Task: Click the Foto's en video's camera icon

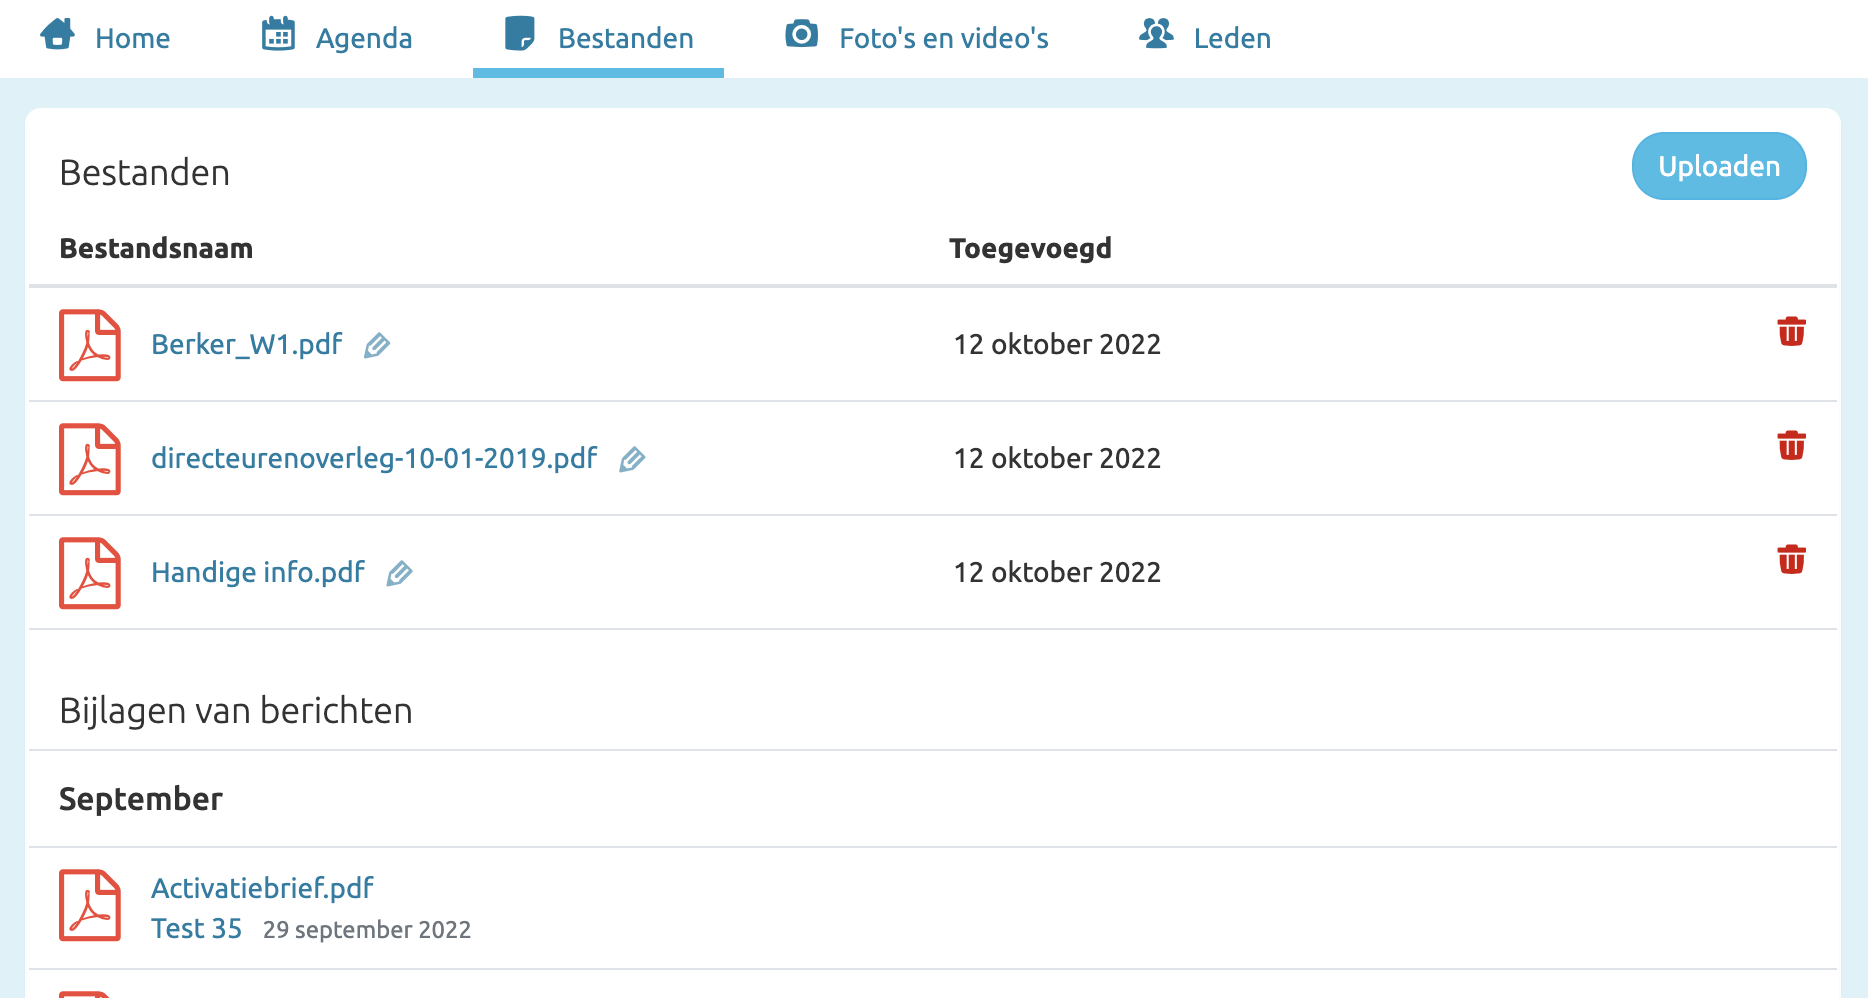Action: tap(801, 33)
